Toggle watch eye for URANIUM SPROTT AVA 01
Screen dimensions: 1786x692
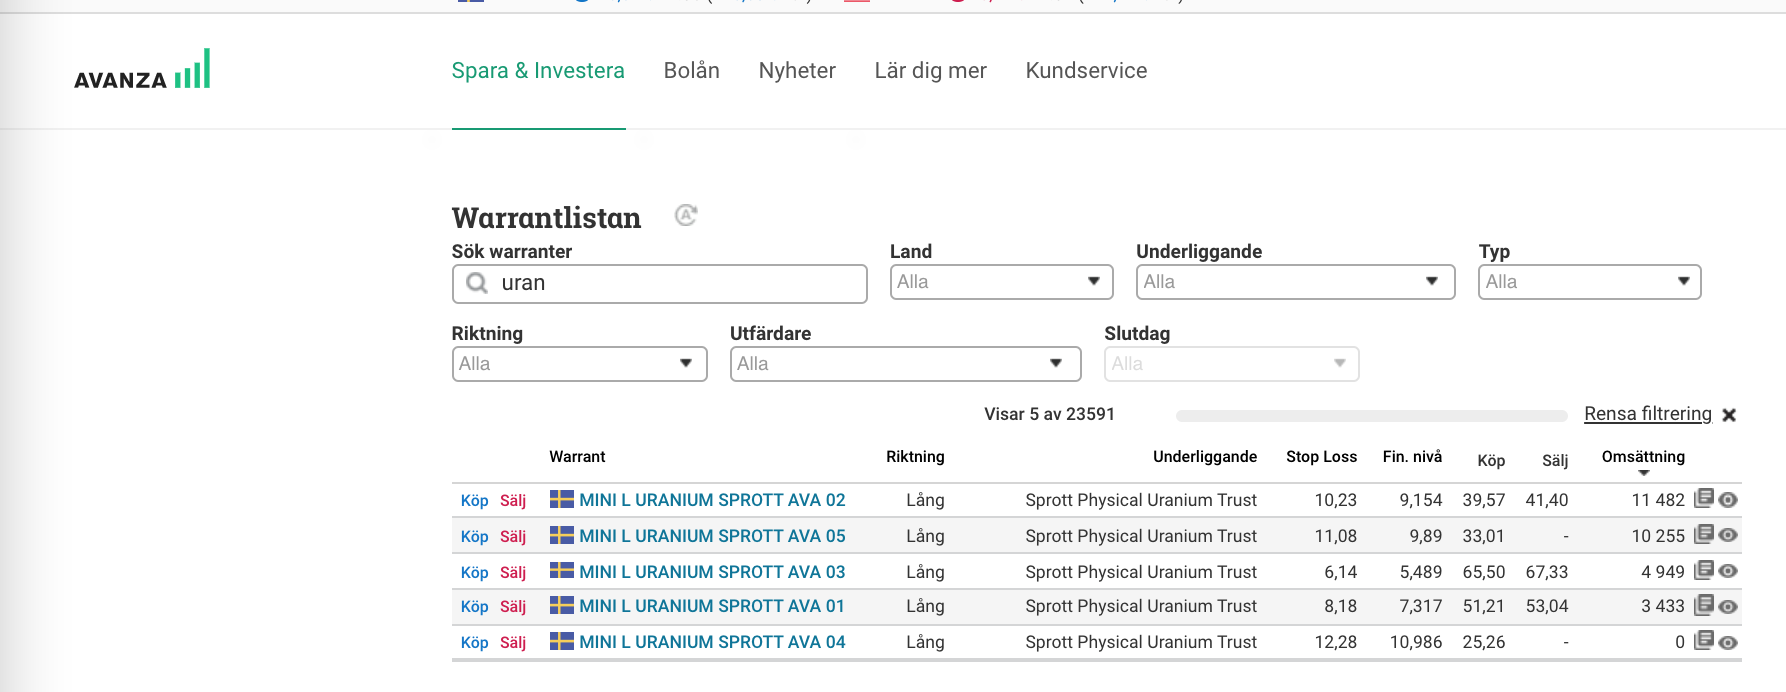(1728, 606)
